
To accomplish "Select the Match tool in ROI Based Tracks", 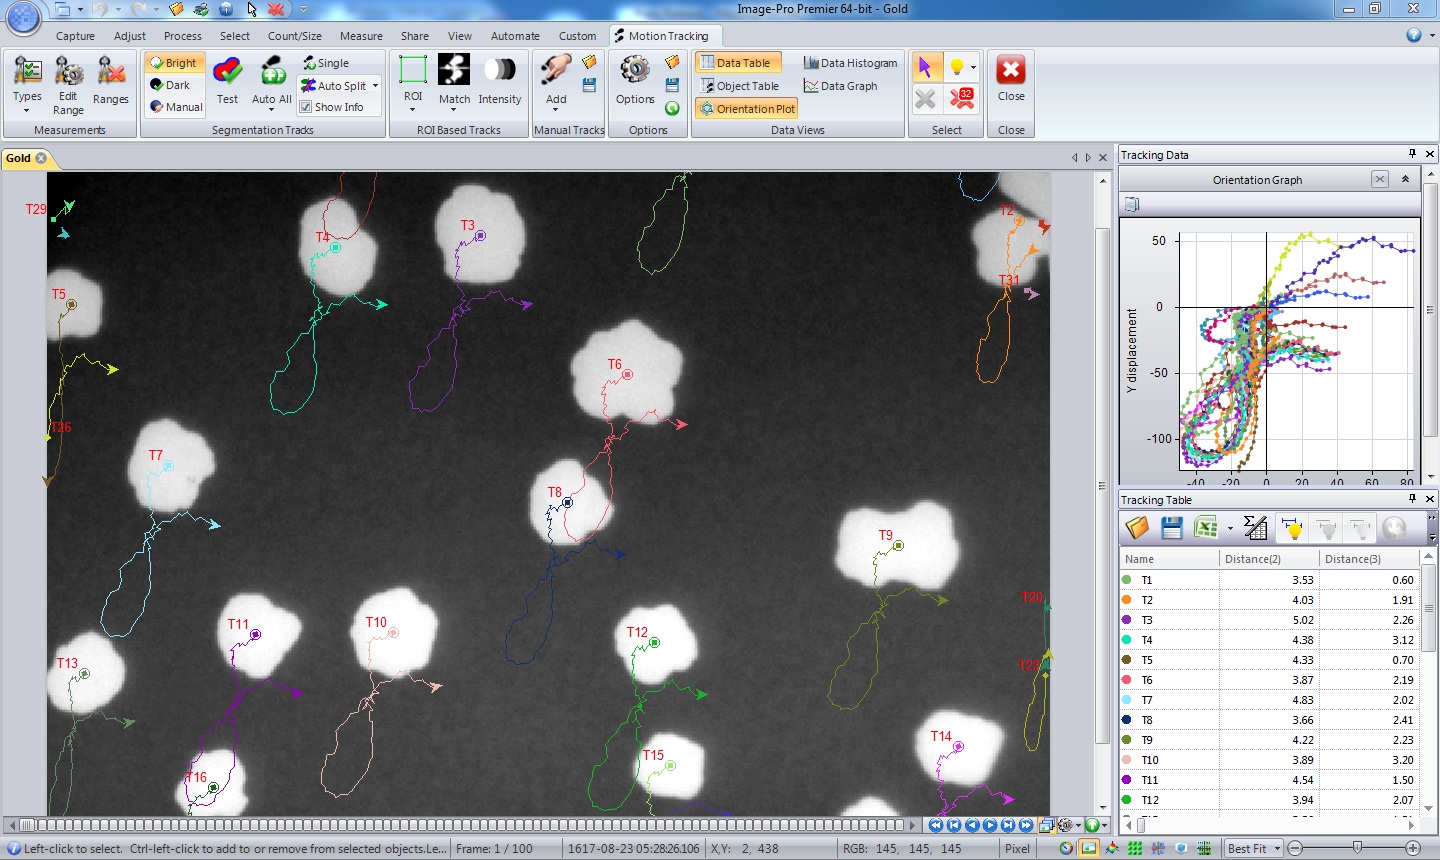I will 455,80.
